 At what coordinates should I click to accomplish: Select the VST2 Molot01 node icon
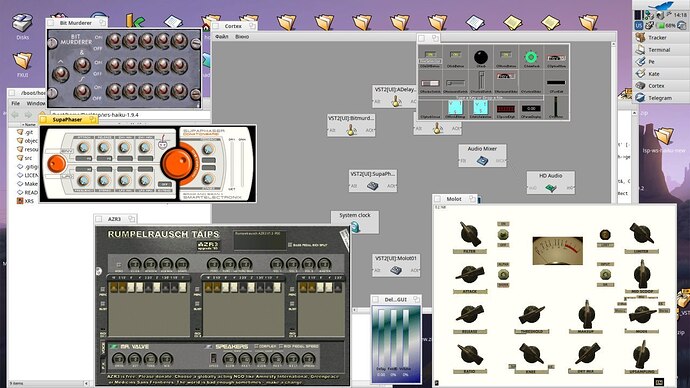pos(396,271)
